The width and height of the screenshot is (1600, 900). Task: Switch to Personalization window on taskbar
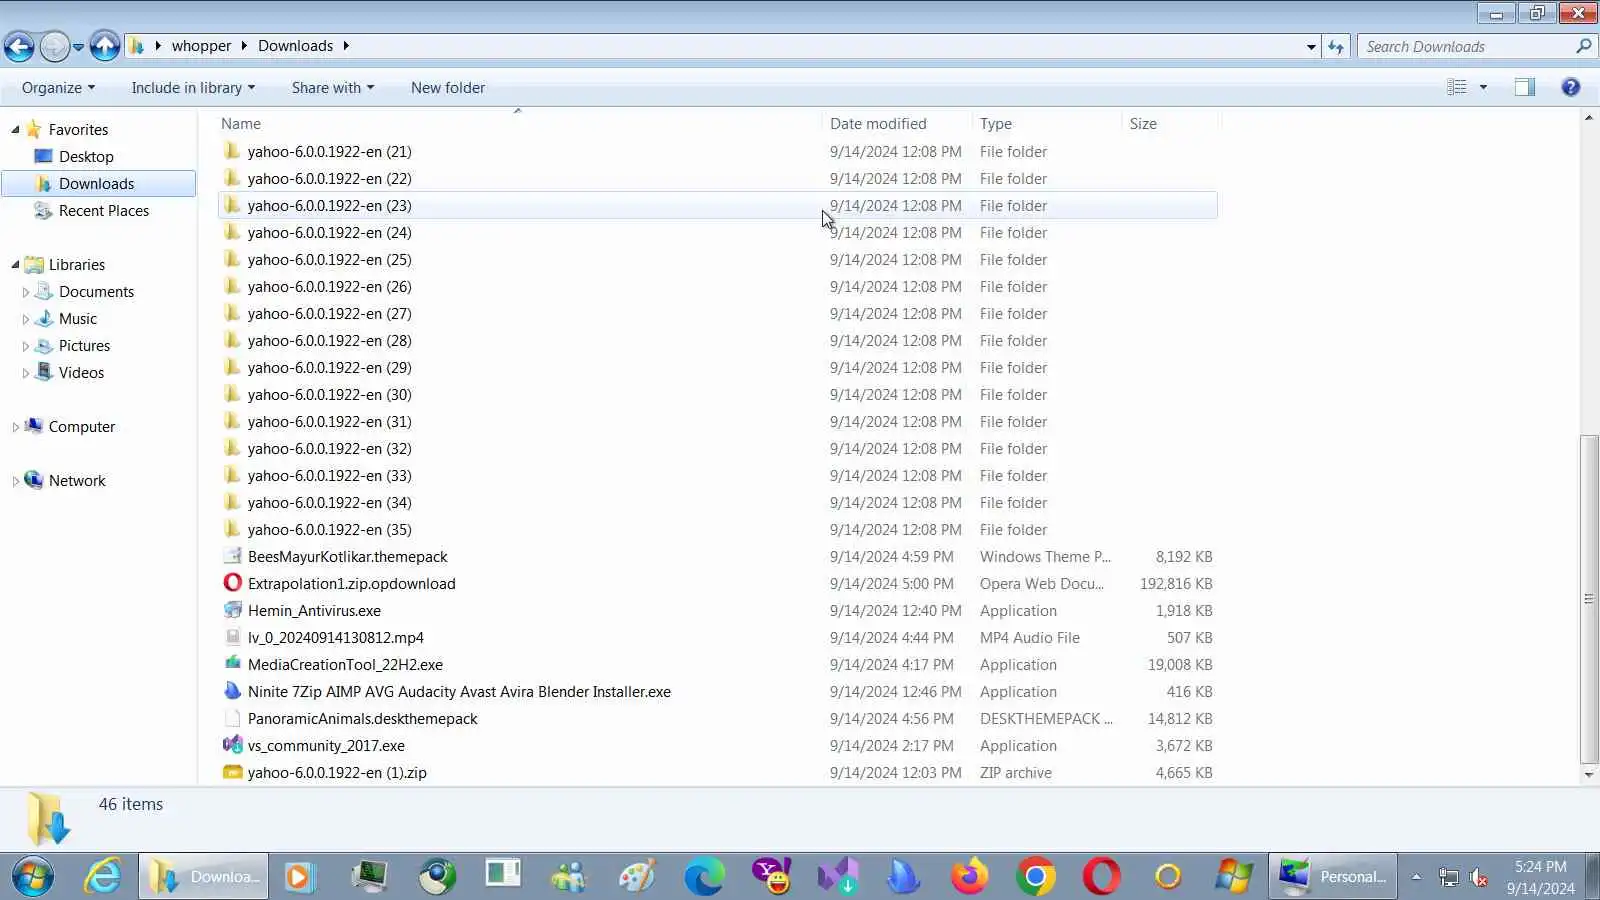point(1333,877)
